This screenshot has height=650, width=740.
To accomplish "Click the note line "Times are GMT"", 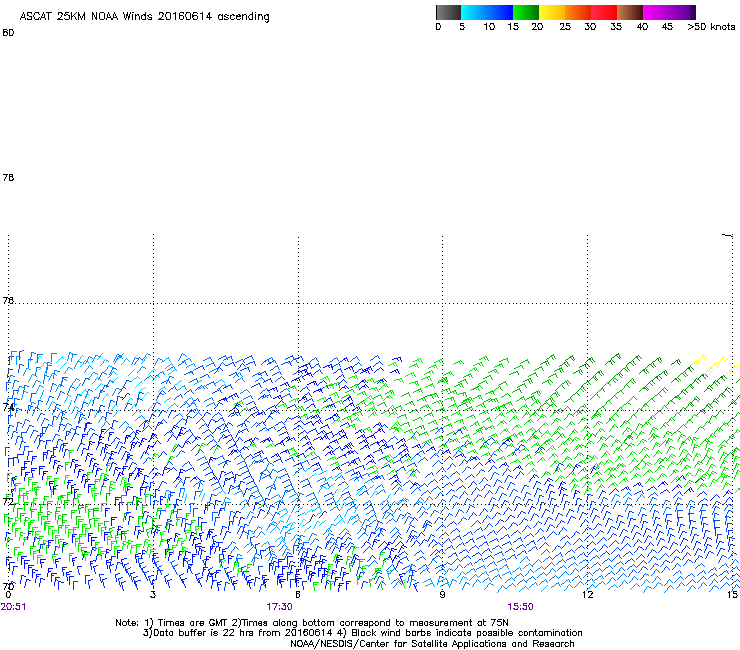I will [191, 623].
